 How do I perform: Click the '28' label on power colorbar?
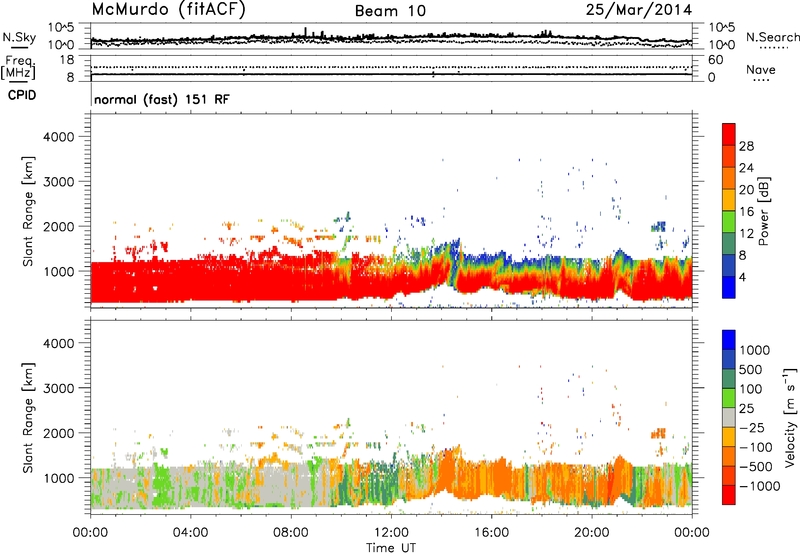[x=746, y=146]
